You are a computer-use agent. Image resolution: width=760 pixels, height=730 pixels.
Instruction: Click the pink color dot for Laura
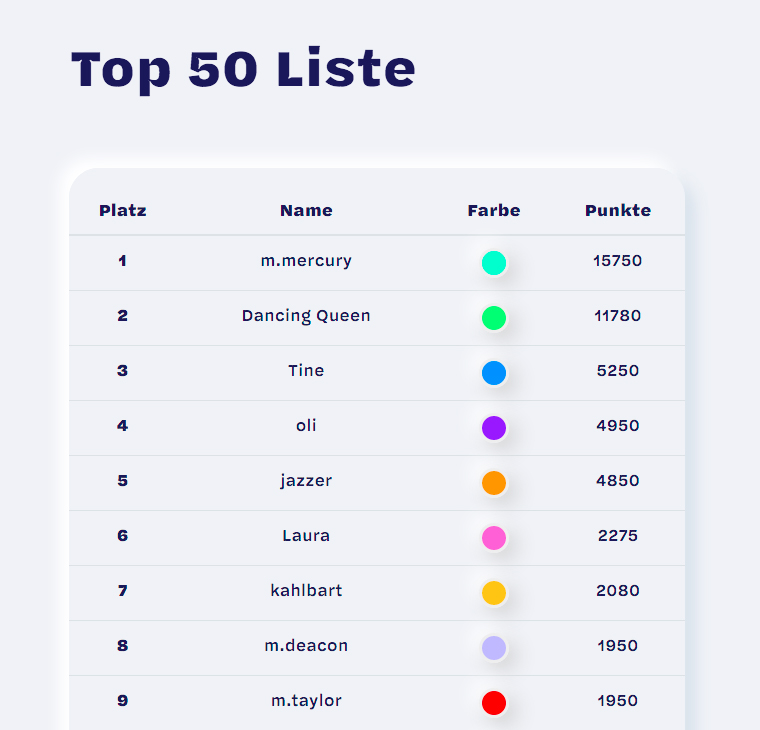click(x=494, y=538)
